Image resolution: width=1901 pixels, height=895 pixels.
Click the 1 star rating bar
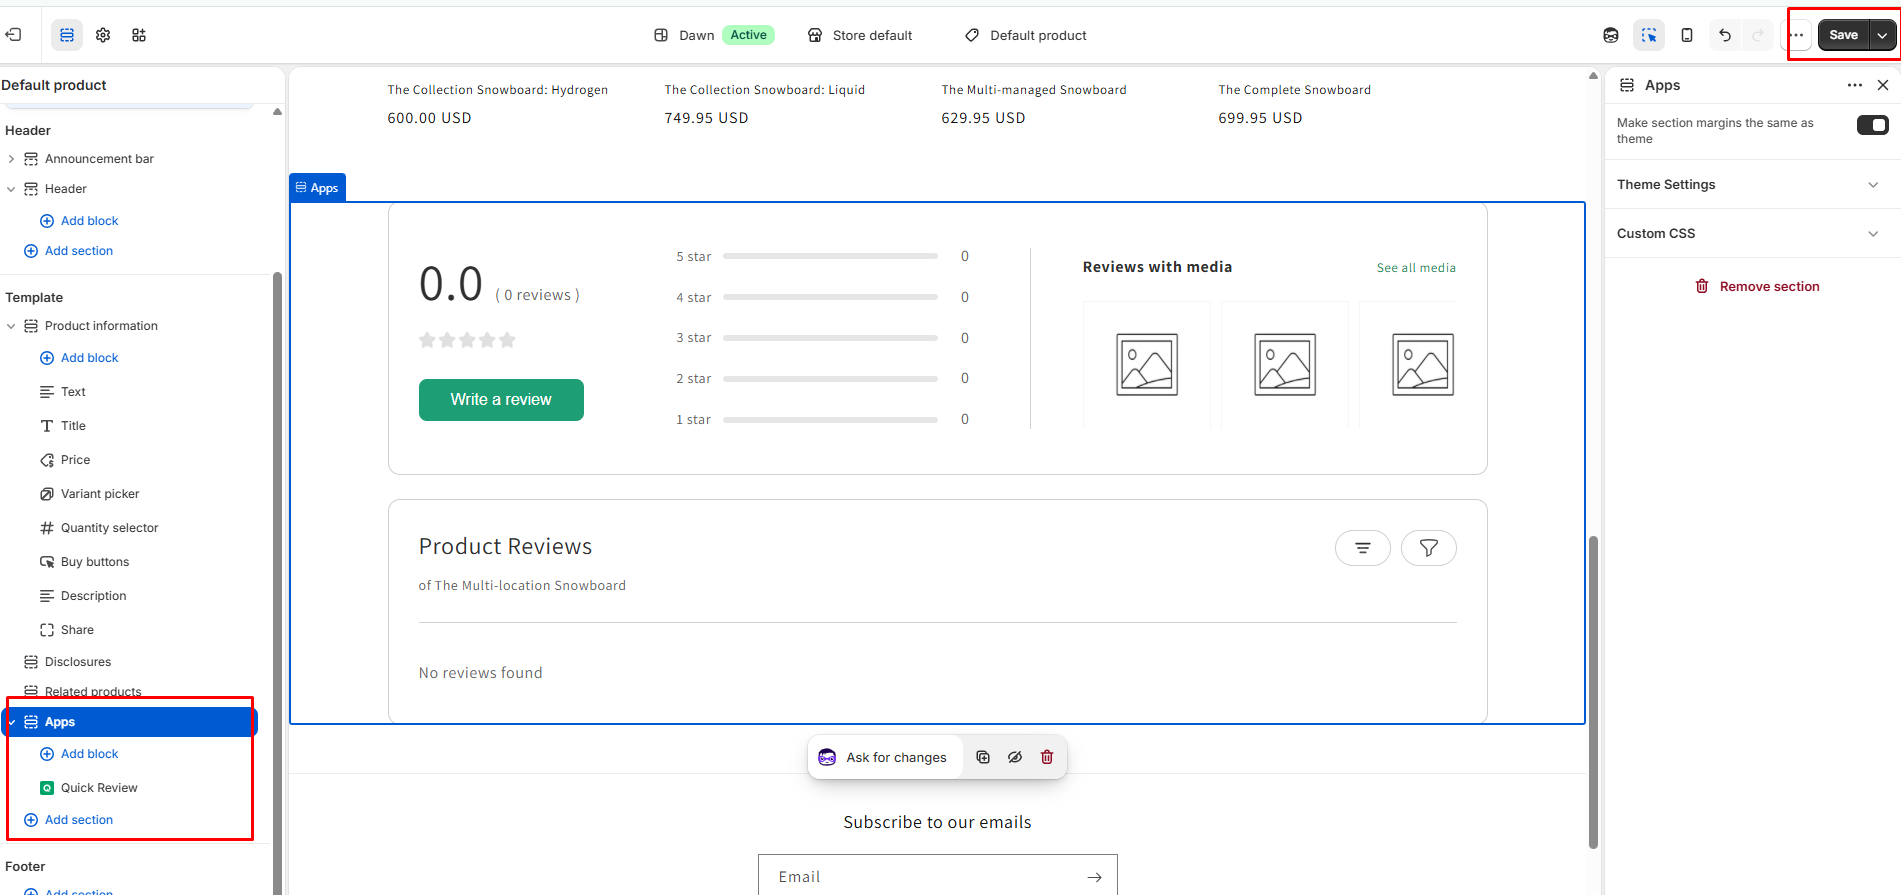830,420
